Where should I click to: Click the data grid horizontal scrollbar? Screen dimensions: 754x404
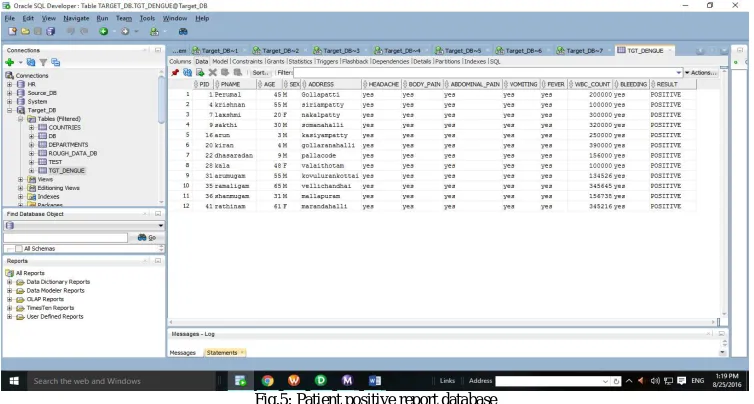point(442,322)
